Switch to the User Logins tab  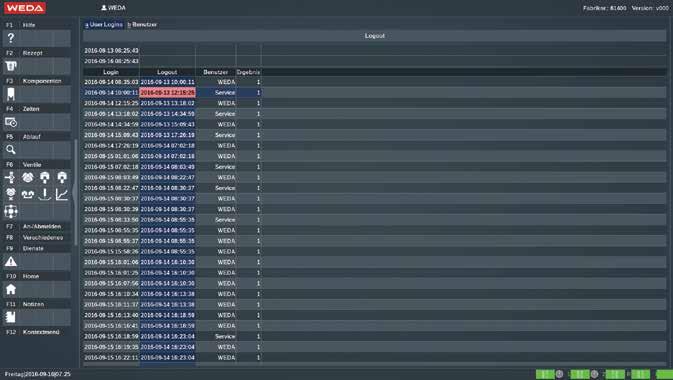point(104,24)
